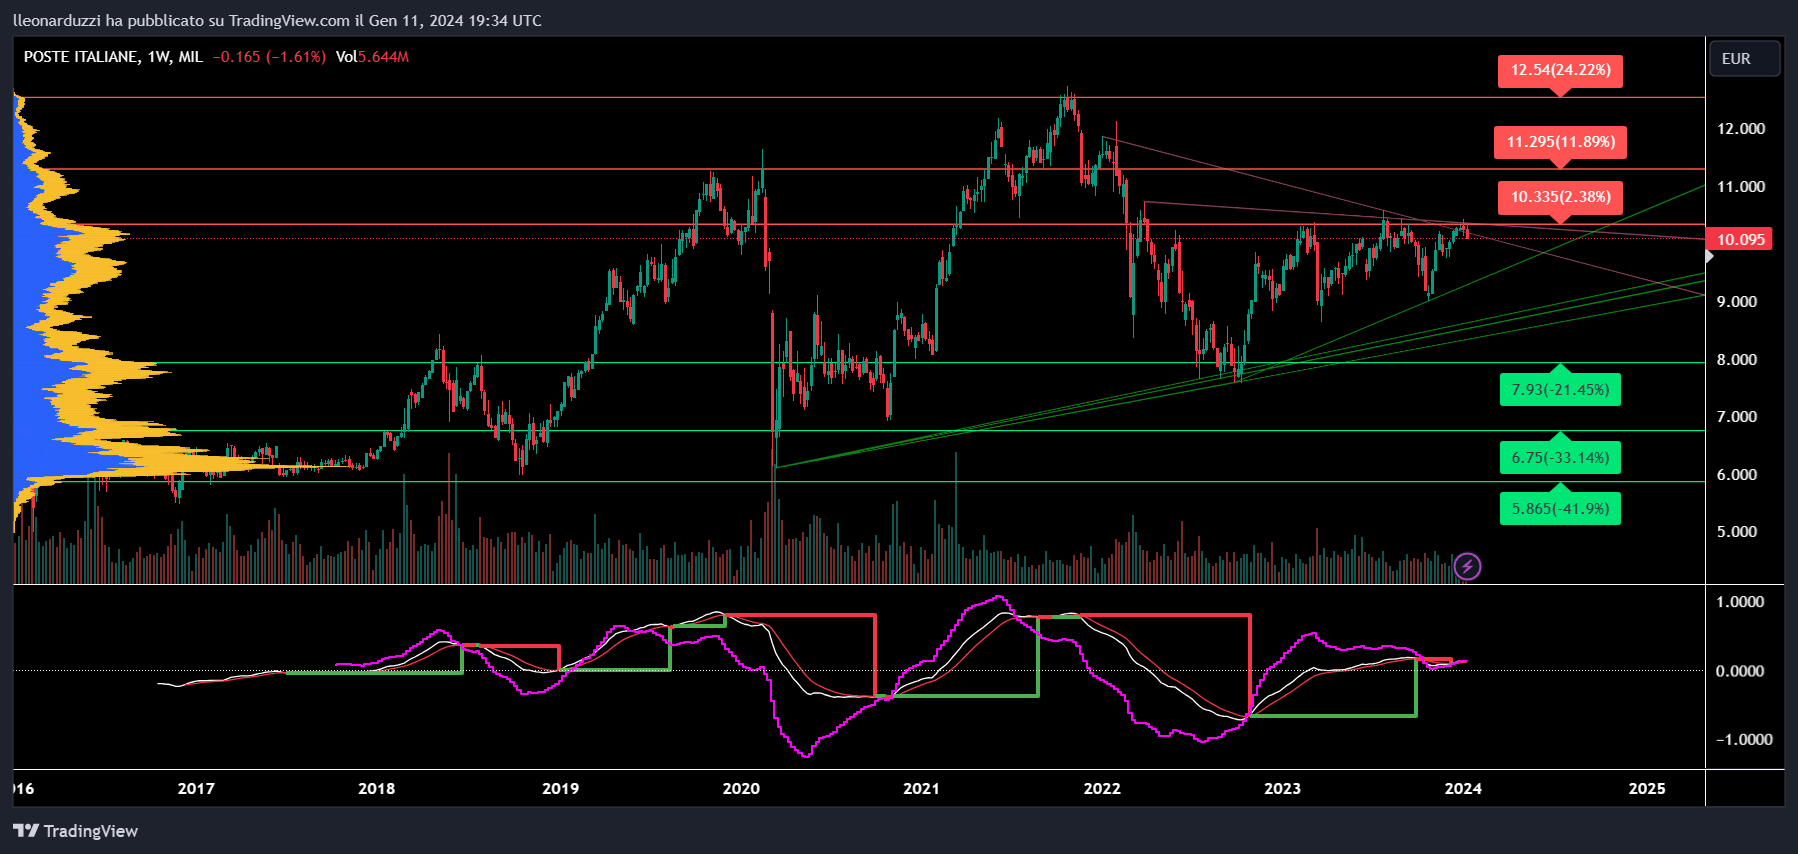Click the current price tag 10.095
1798x854 pixels.
1741,239
